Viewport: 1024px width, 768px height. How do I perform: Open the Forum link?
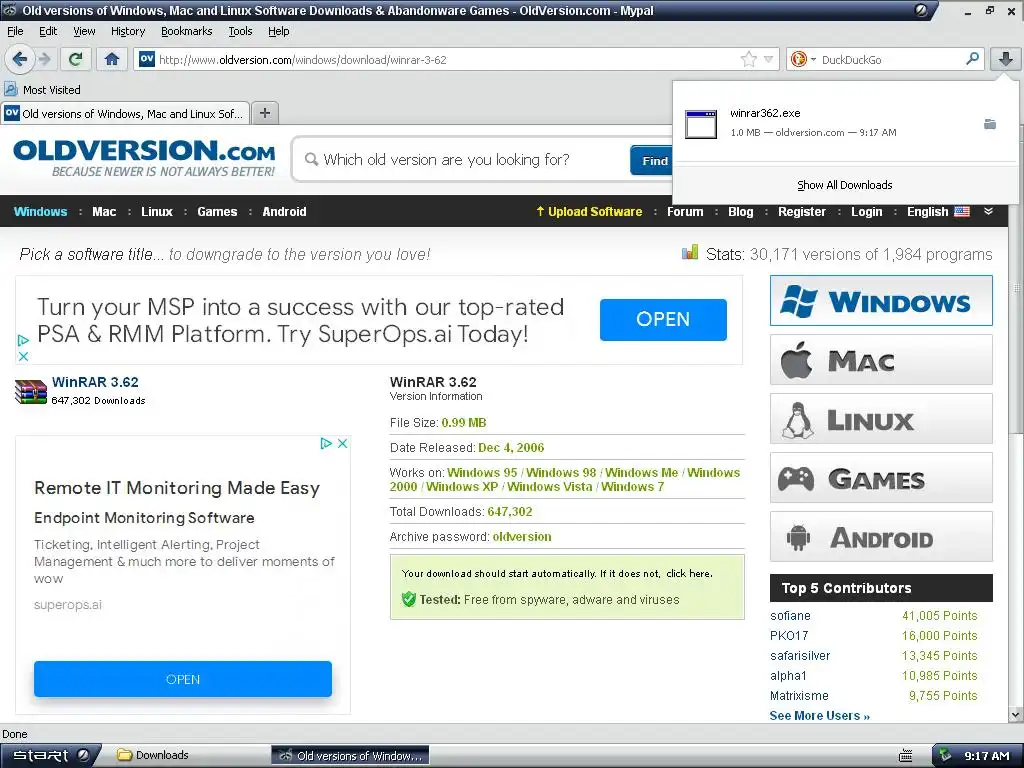(x=685, y=212)
